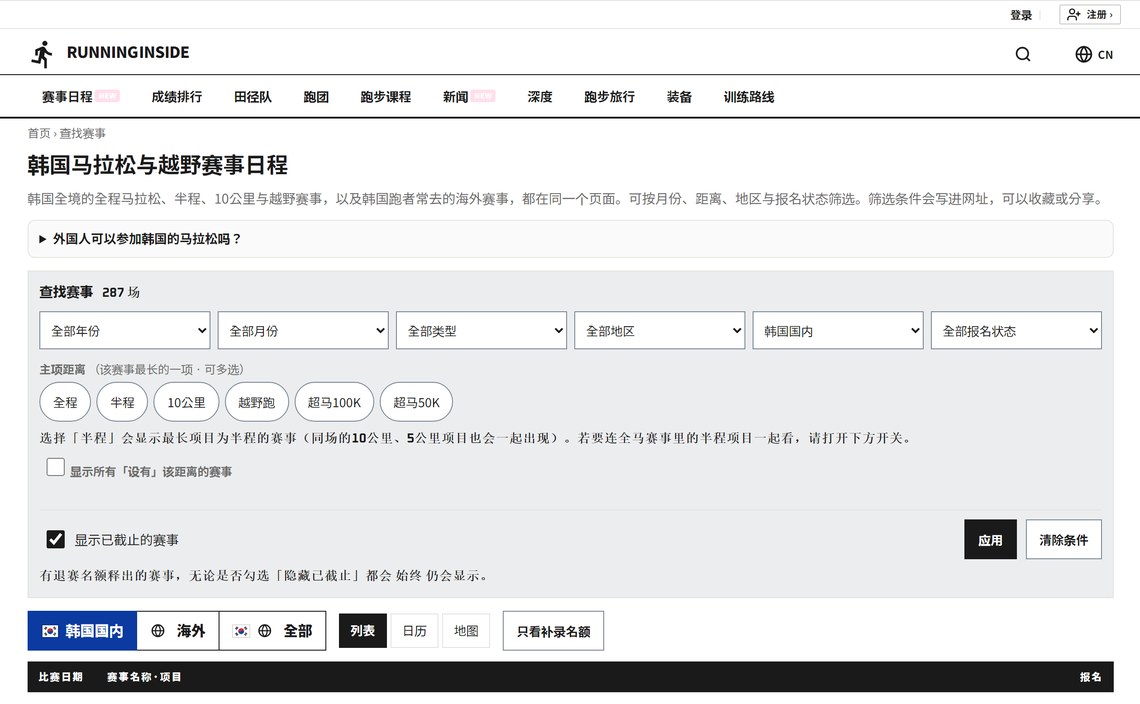This screenshot has width=1140, height=704.
Task: Click the 登录 link
Action: pyautogui.click(x=1021, y=15)
